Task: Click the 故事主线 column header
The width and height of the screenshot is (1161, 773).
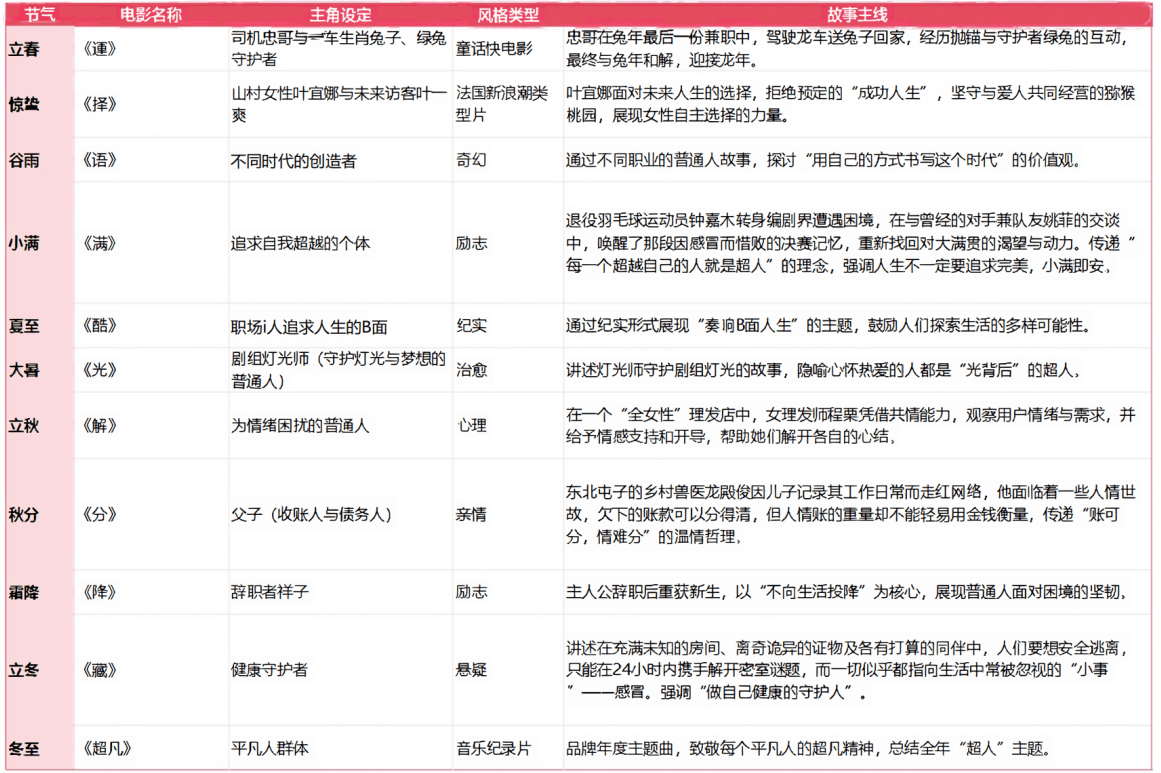Action: [857, 14]
